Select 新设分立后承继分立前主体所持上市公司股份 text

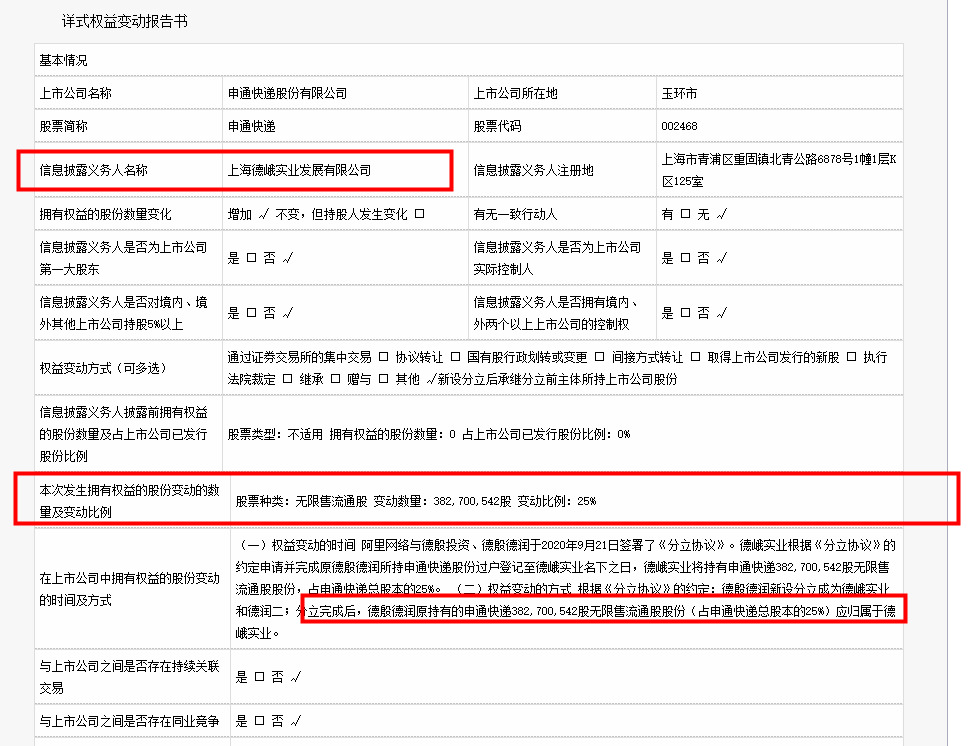point(558,379)
